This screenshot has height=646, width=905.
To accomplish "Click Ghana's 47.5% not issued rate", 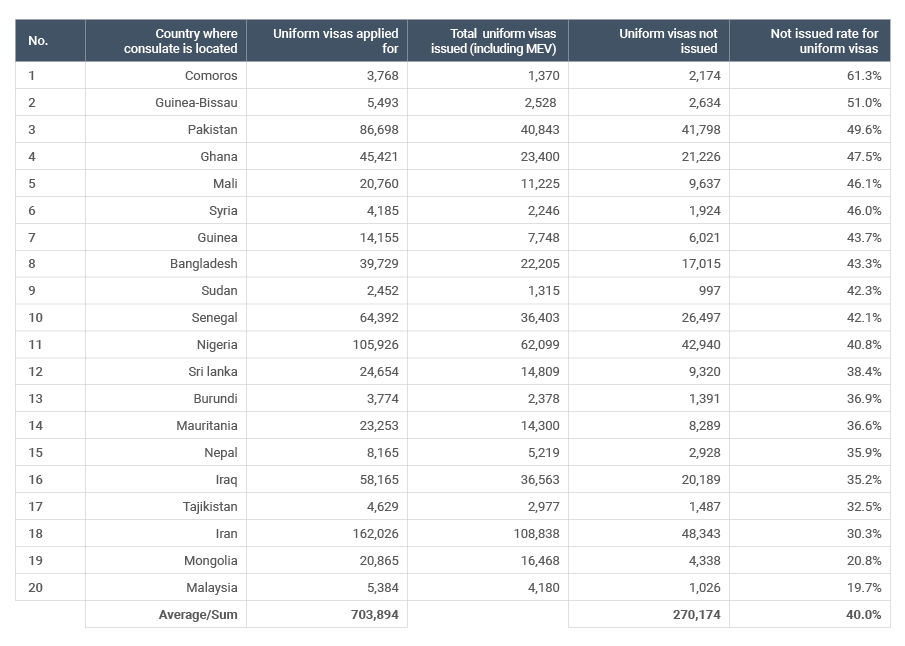I will click(x=863, y=157).
